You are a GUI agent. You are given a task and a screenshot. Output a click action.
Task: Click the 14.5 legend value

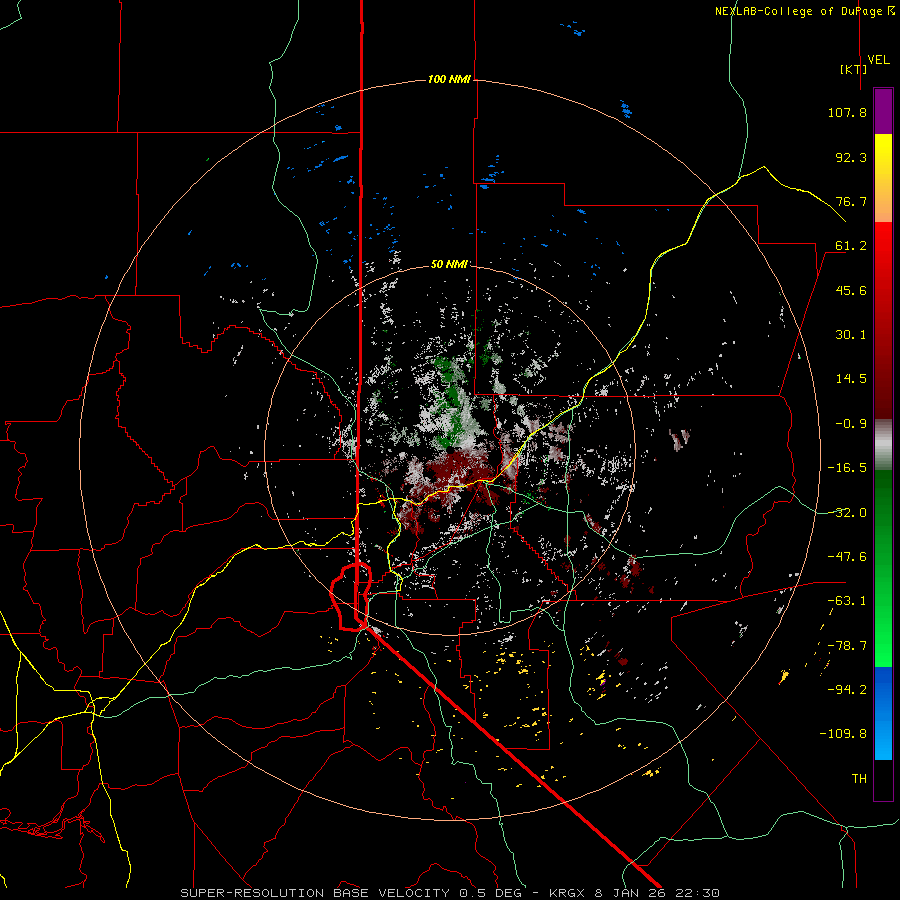click(x=851, y=379)
